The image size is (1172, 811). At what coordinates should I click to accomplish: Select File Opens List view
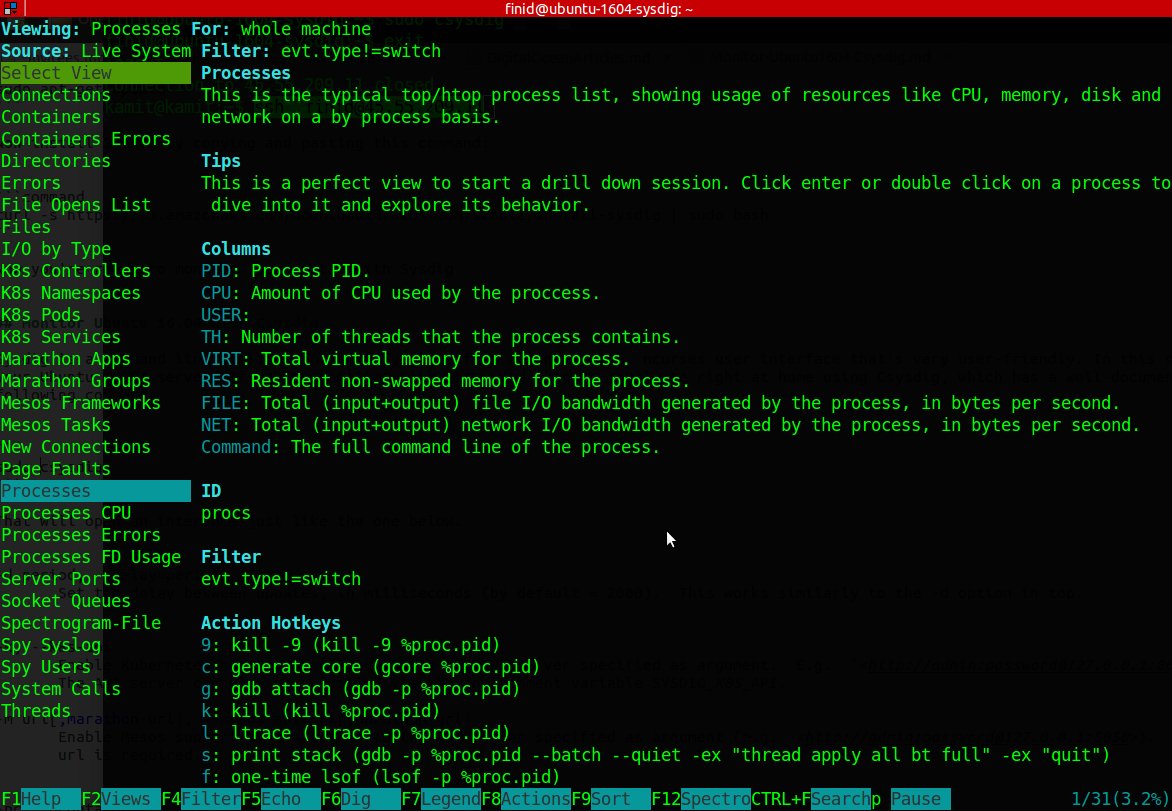tap(75, 205)
